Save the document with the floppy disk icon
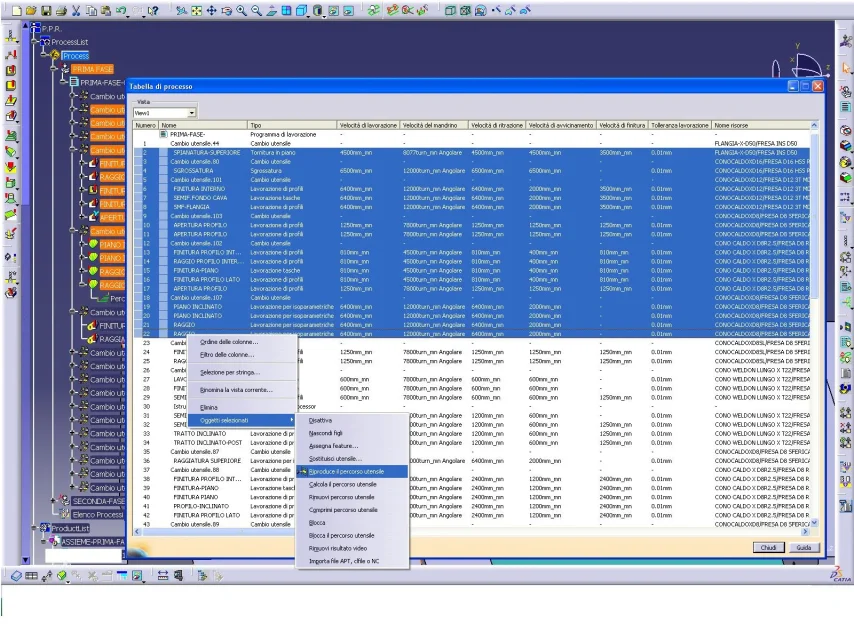Viewport: 854px width, 640px height. click(x=46, y=10)
